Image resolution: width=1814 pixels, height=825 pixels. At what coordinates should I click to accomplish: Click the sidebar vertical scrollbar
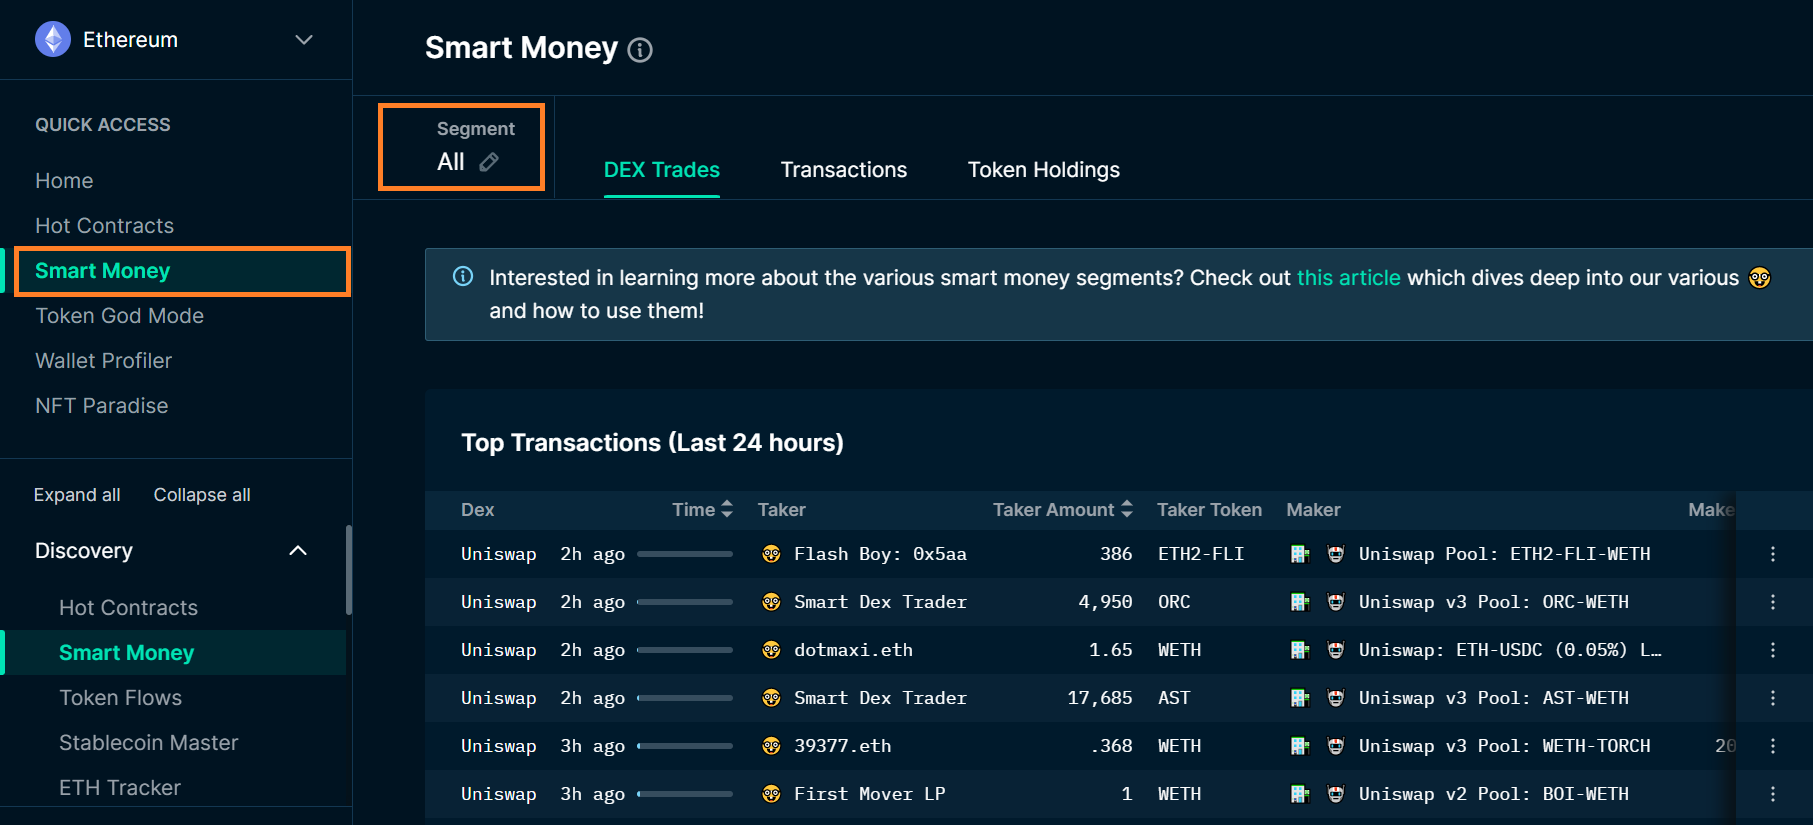click(x=348, y=570)
